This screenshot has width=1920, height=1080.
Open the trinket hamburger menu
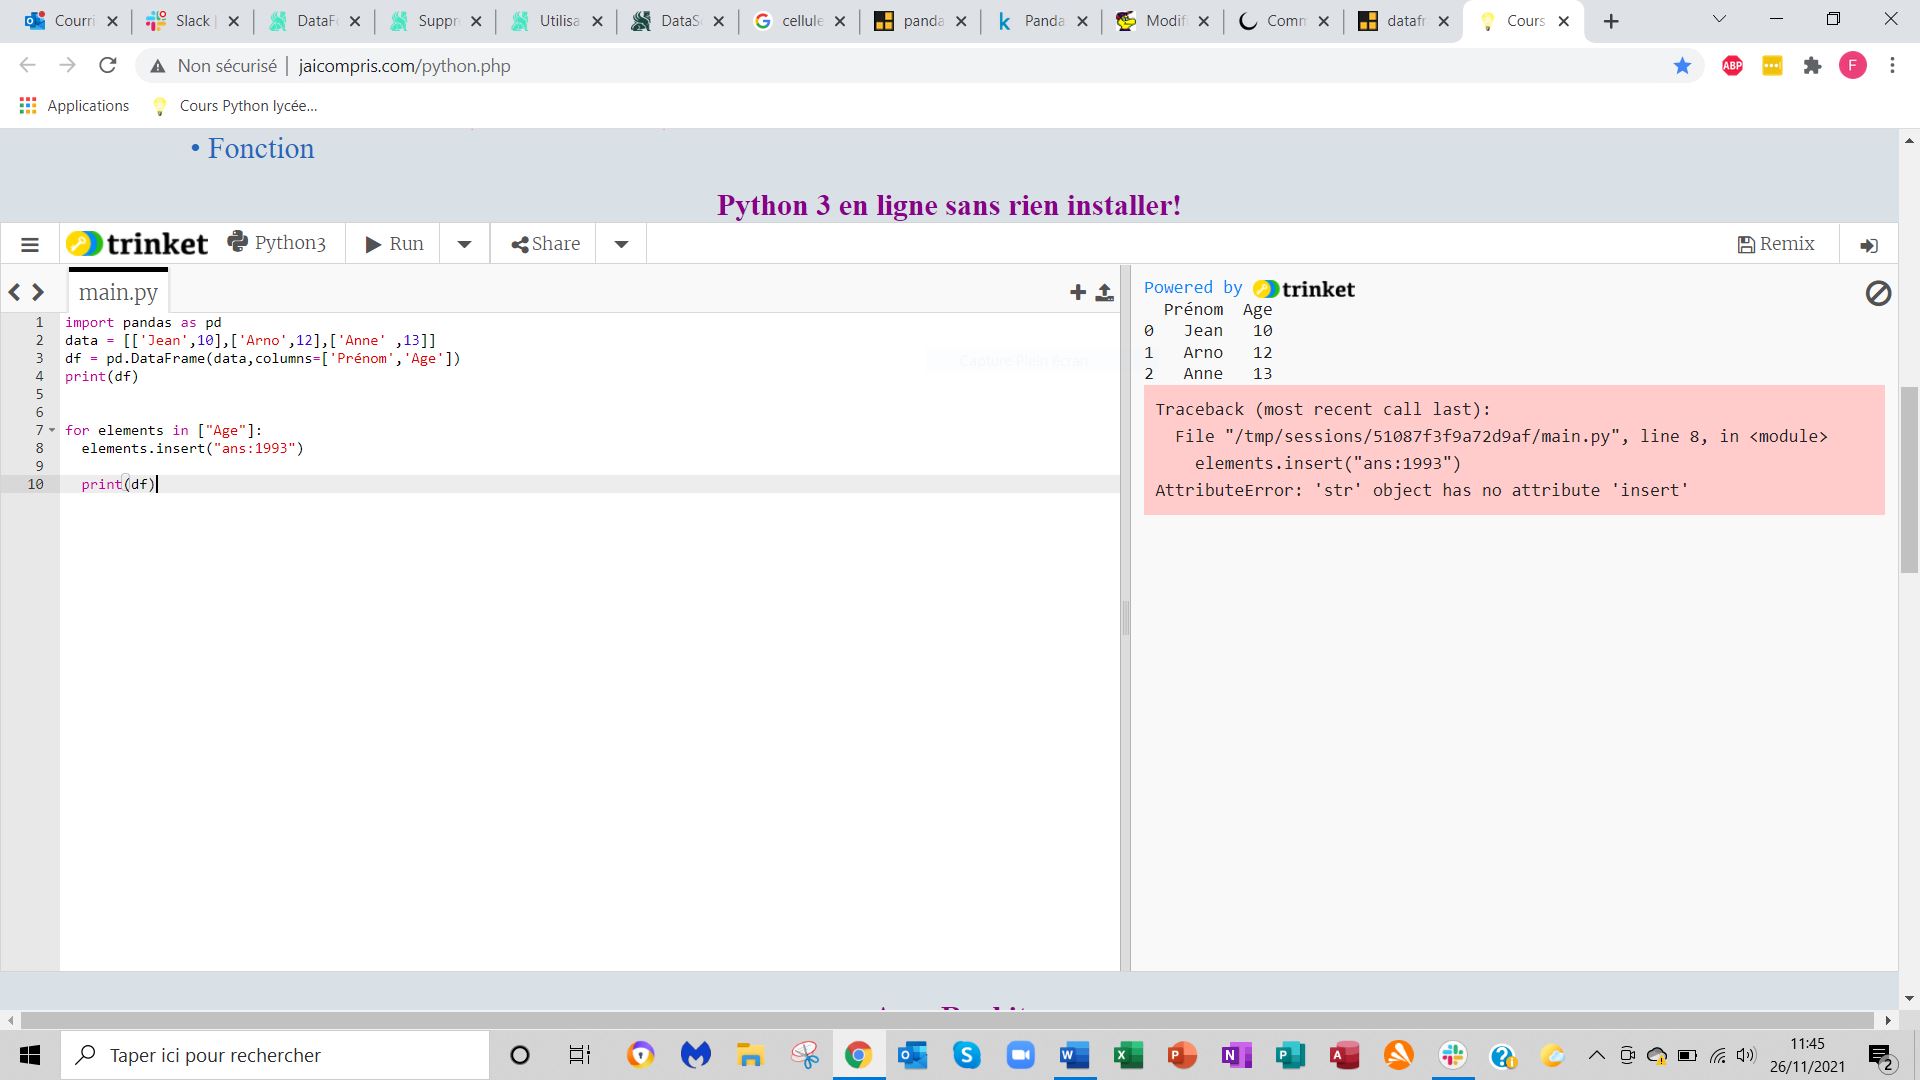(x=30, y=244)
